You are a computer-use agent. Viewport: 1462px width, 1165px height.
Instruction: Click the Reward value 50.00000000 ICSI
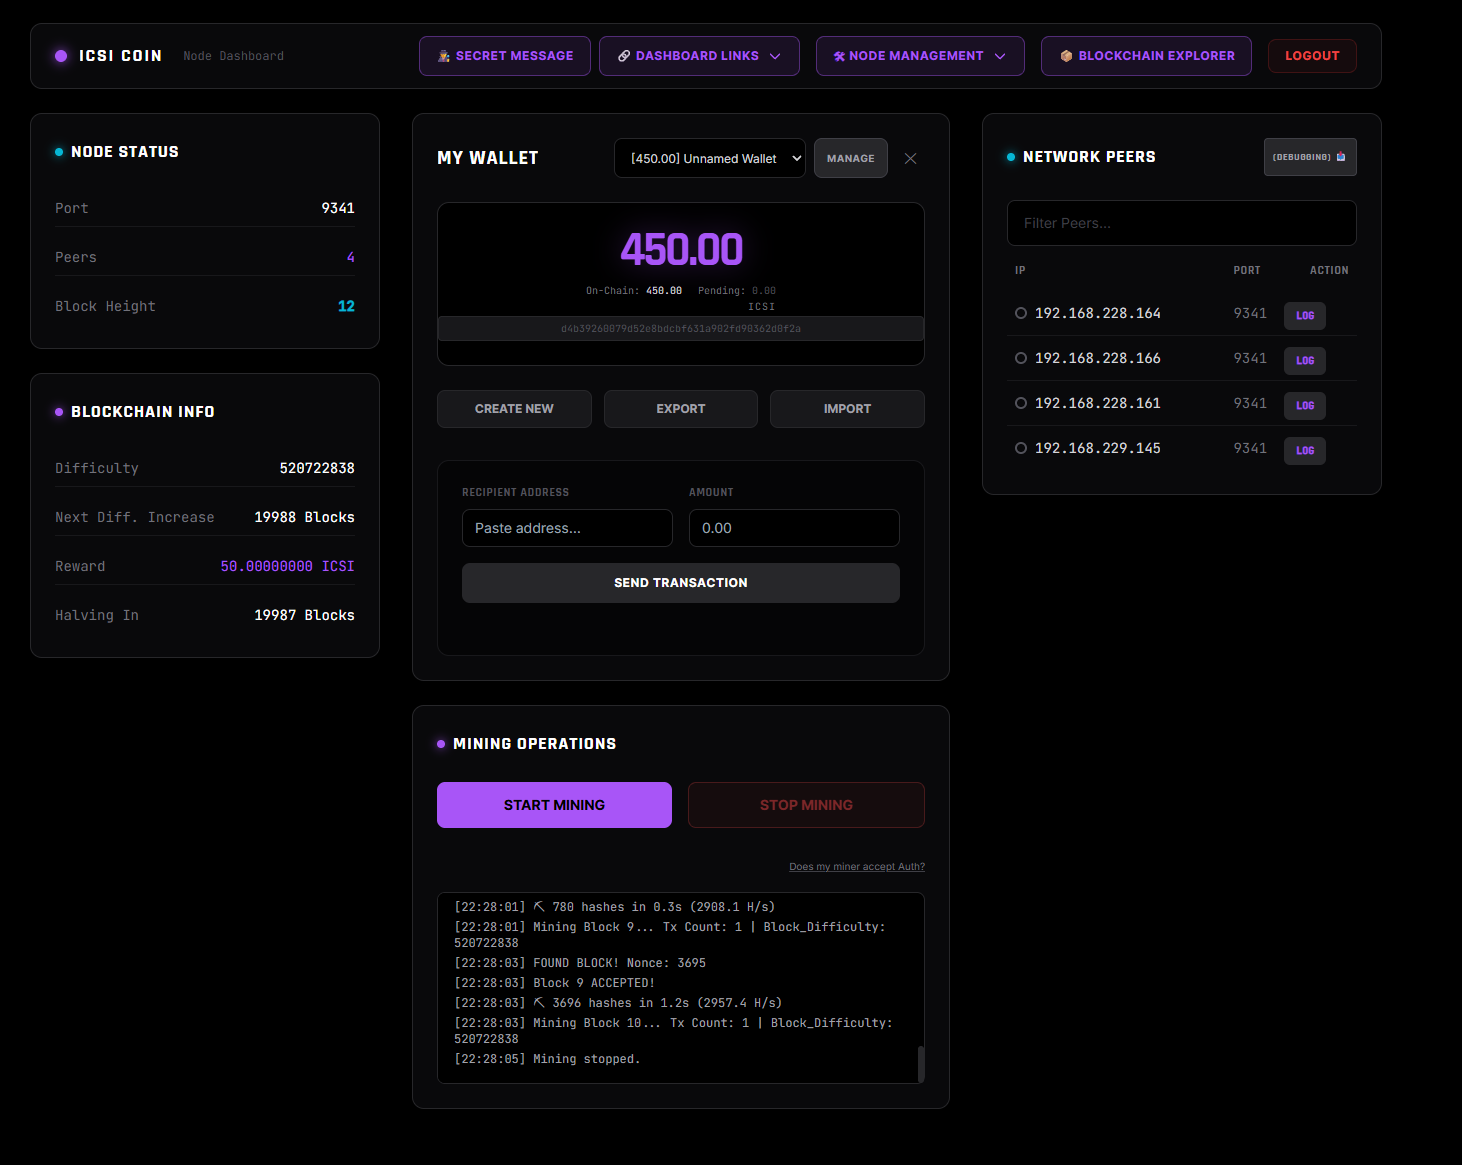tap(288, 566)
